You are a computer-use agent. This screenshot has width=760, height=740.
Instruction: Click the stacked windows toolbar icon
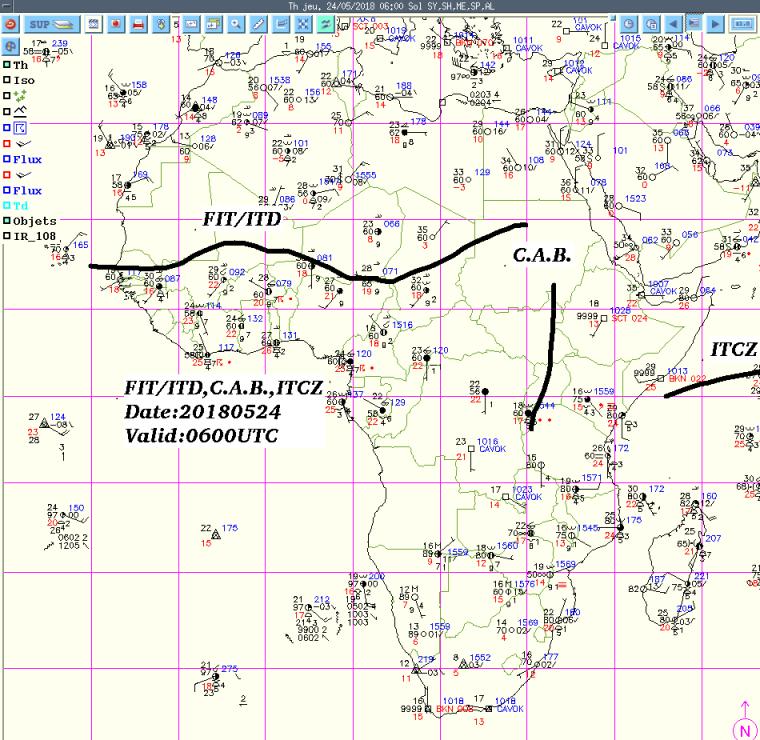coord(213,24)
